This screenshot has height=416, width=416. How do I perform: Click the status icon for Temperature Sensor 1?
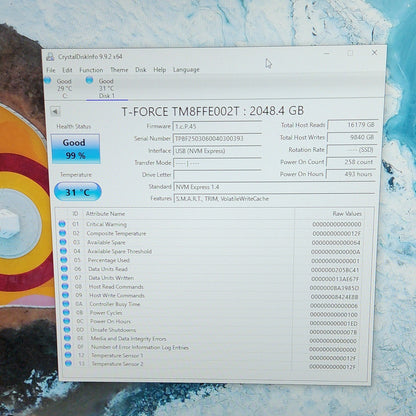68,355
